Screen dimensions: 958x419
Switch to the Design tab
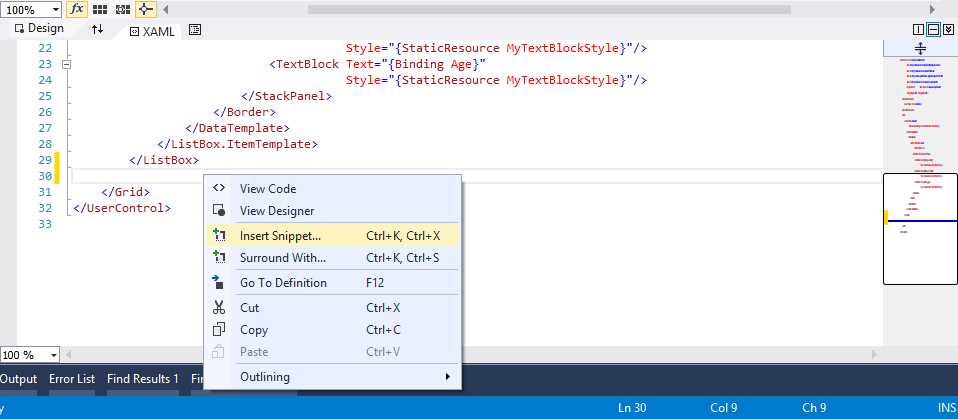(39, 28)
